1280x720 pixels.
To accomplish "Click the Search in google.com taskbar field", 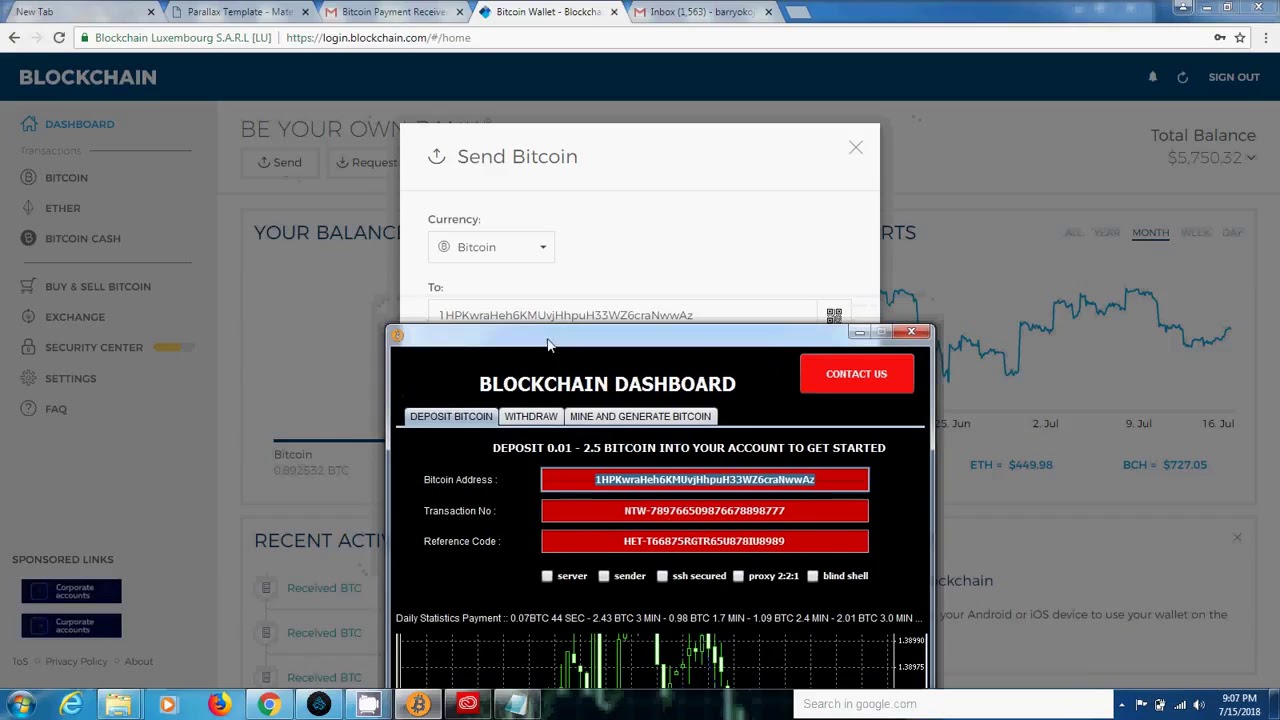I will 953,704.
